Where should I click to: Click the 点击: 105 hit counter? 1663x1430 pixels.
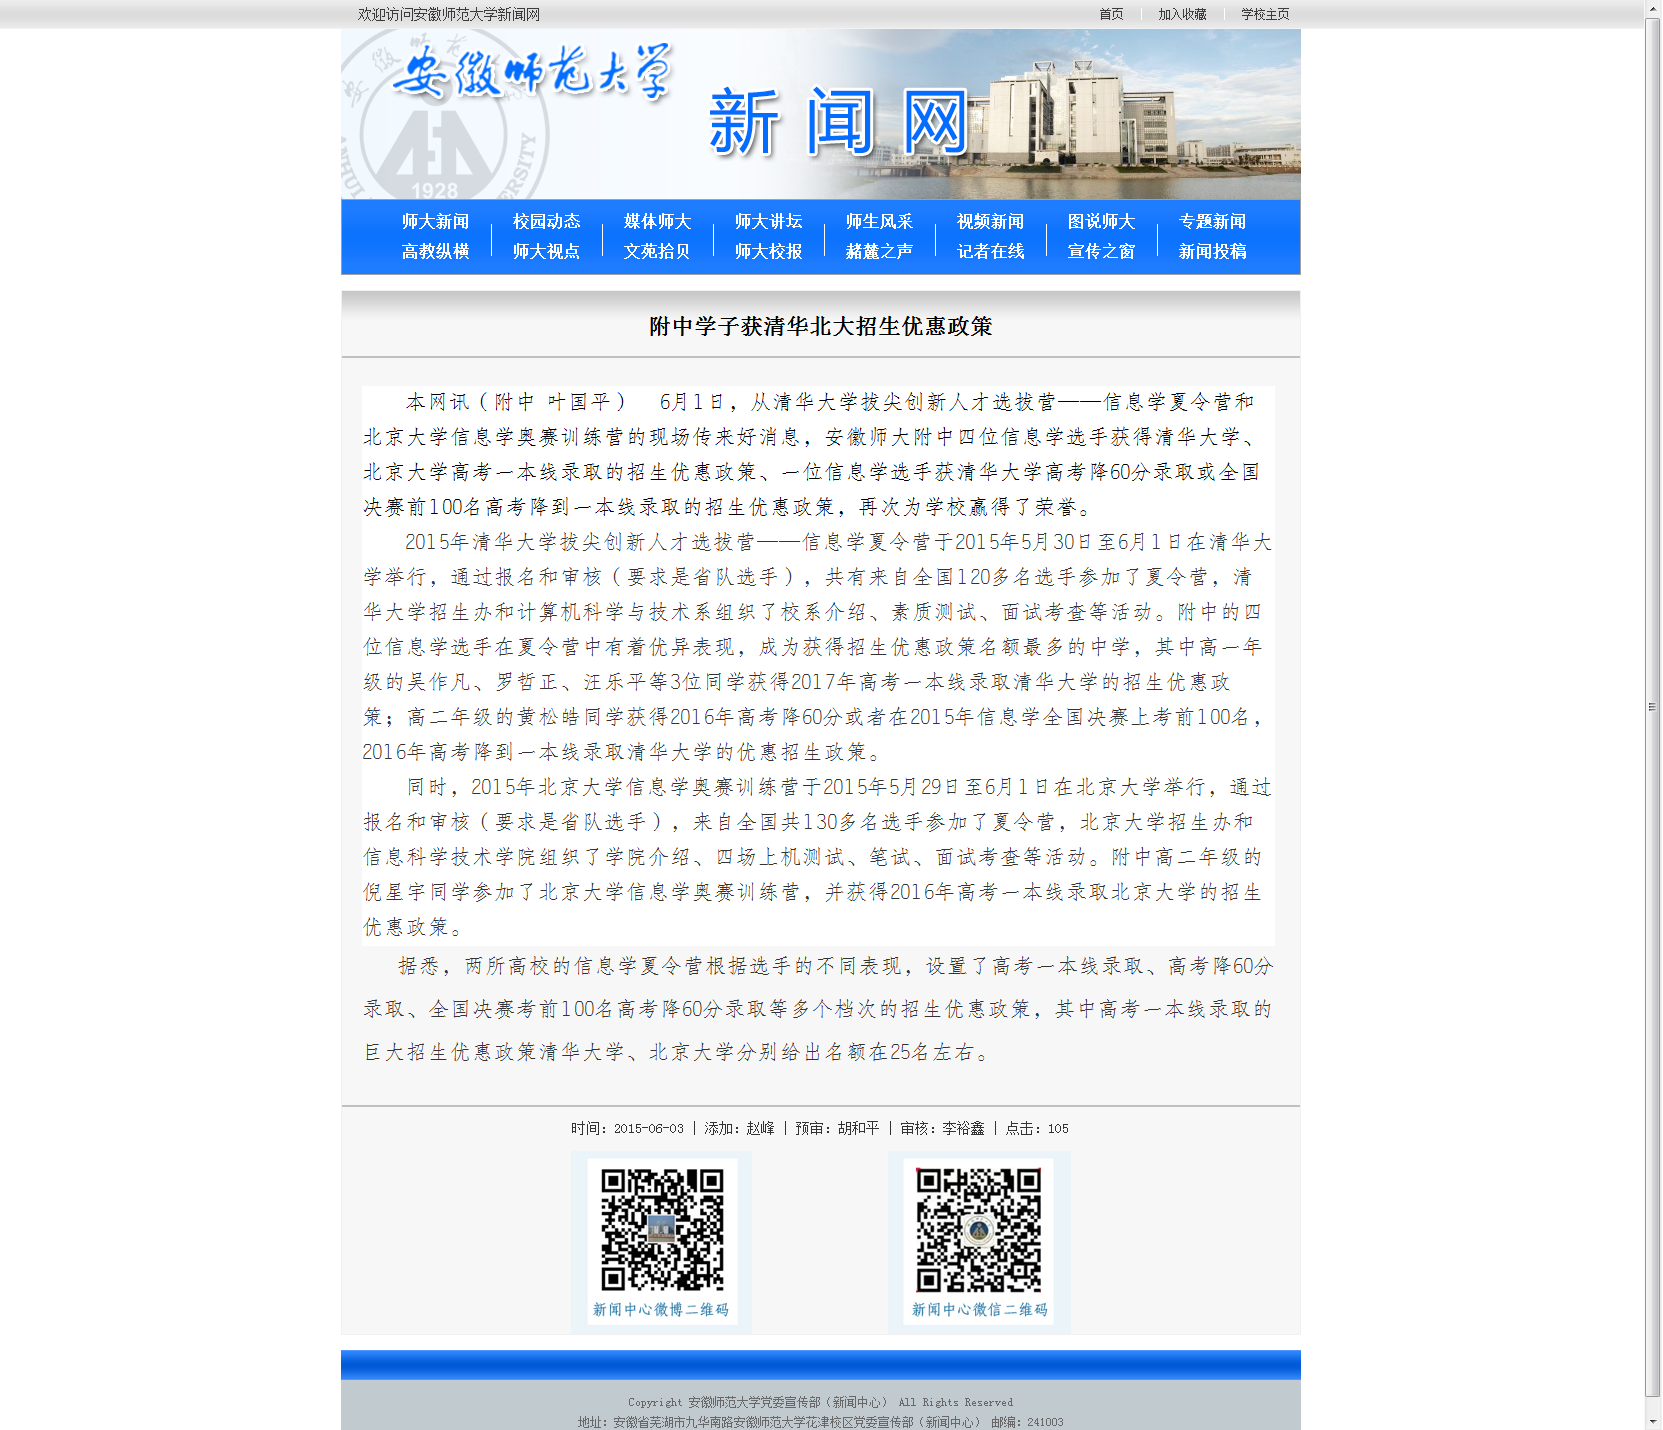tap(1037, 1128)
